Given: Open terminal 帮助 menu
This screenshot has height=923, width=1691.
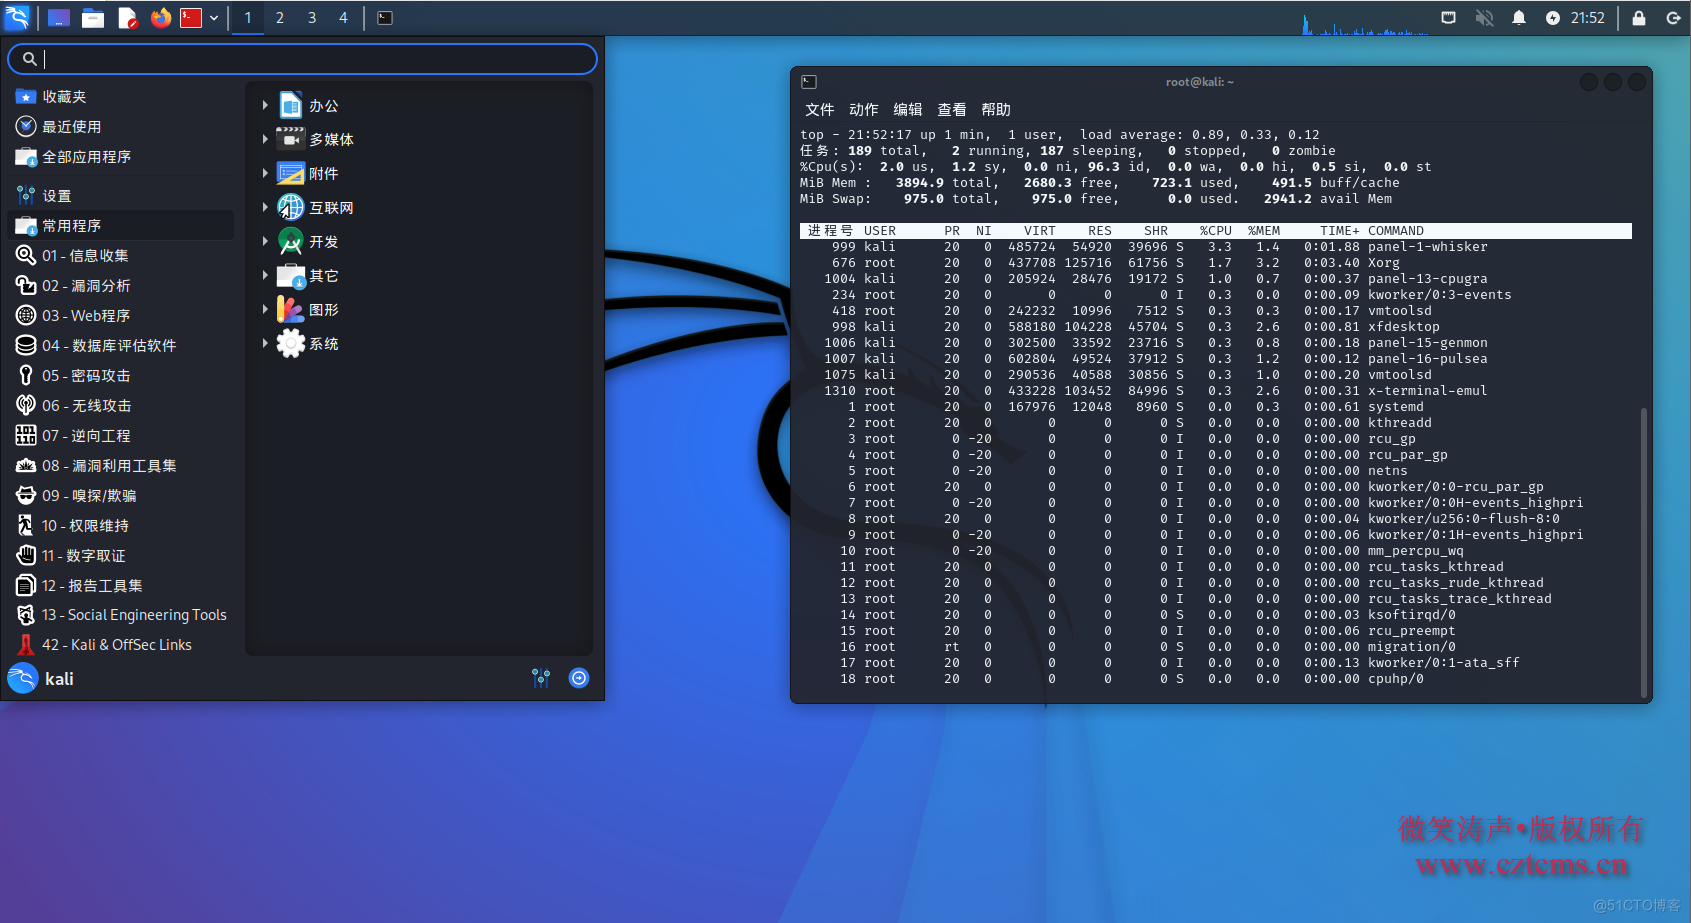Looking at the screenshot, I should pyautogui.click(x=996, y=110).
